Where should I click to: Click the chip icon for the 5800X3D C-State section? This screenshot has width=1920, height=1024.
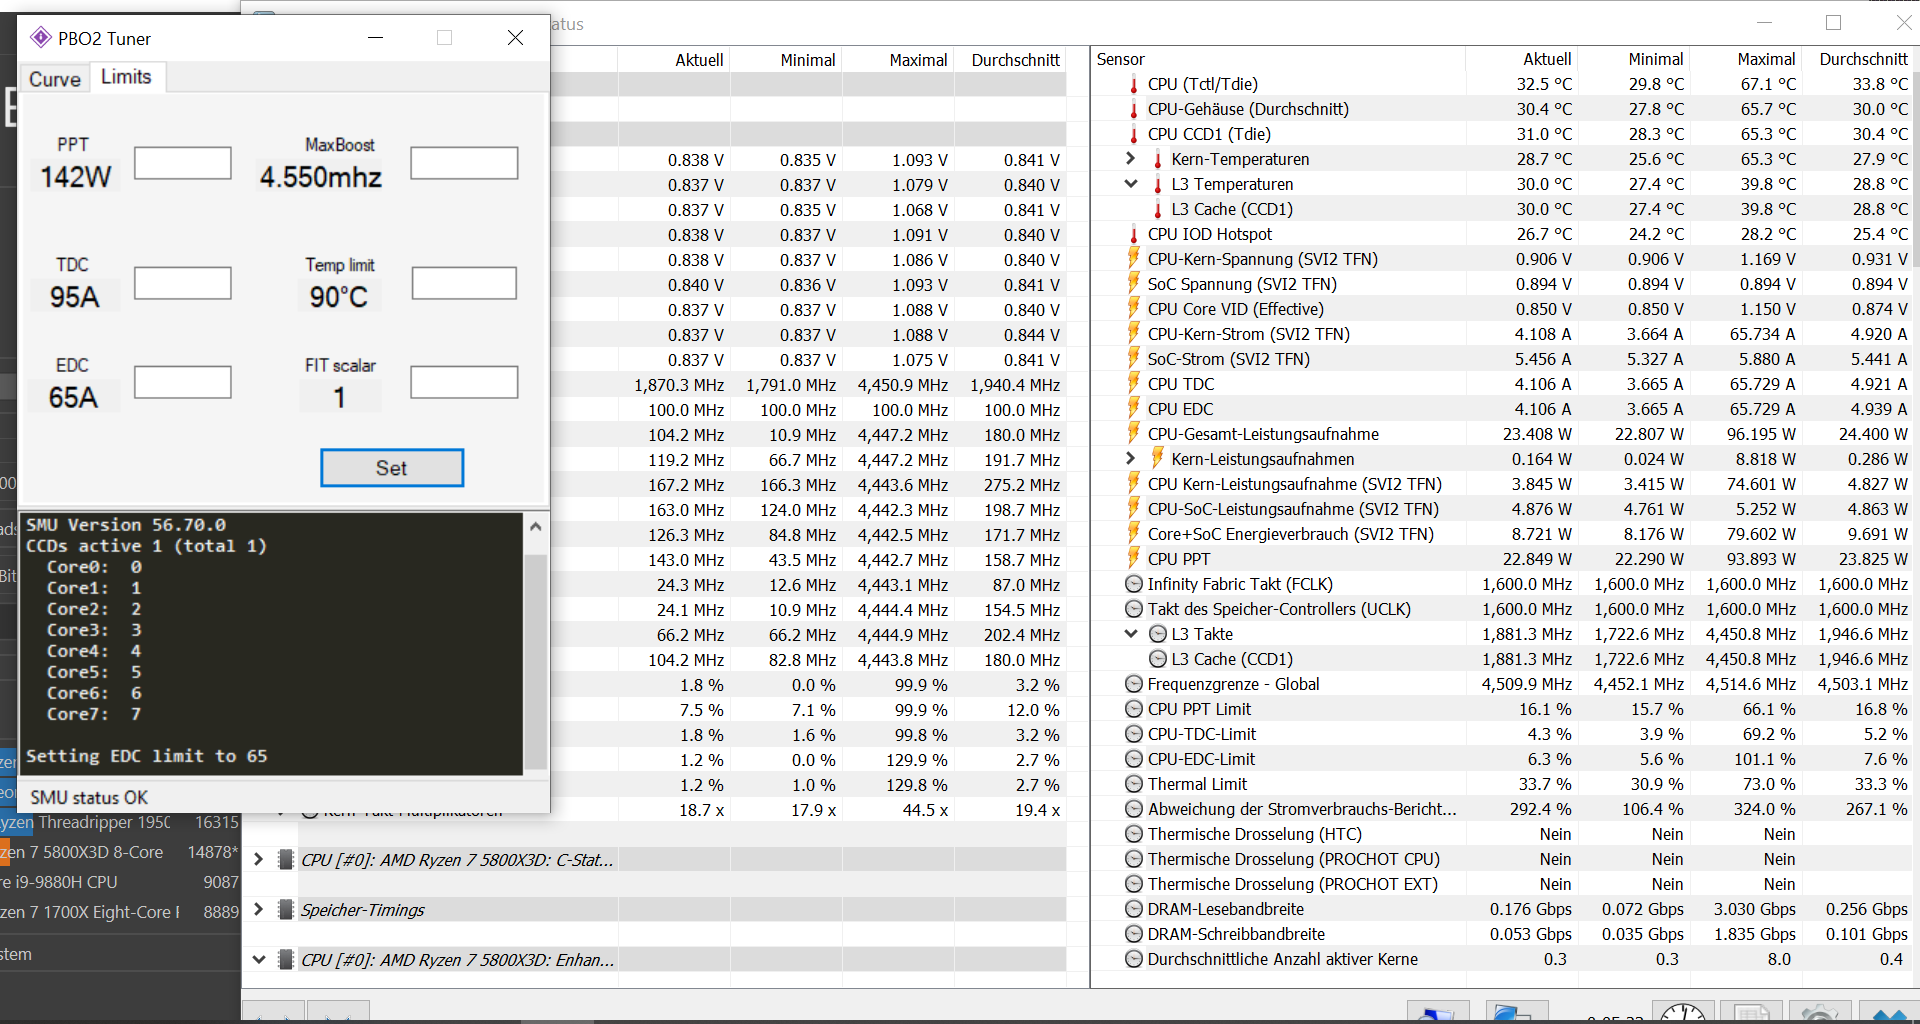pos(285,860)
